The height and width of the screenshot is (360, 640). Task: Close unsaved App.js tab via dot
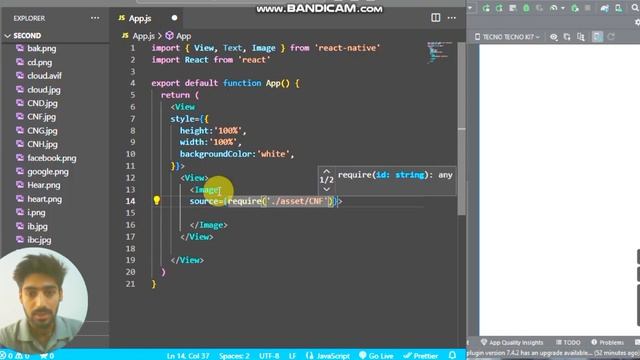tap(174, 18)
